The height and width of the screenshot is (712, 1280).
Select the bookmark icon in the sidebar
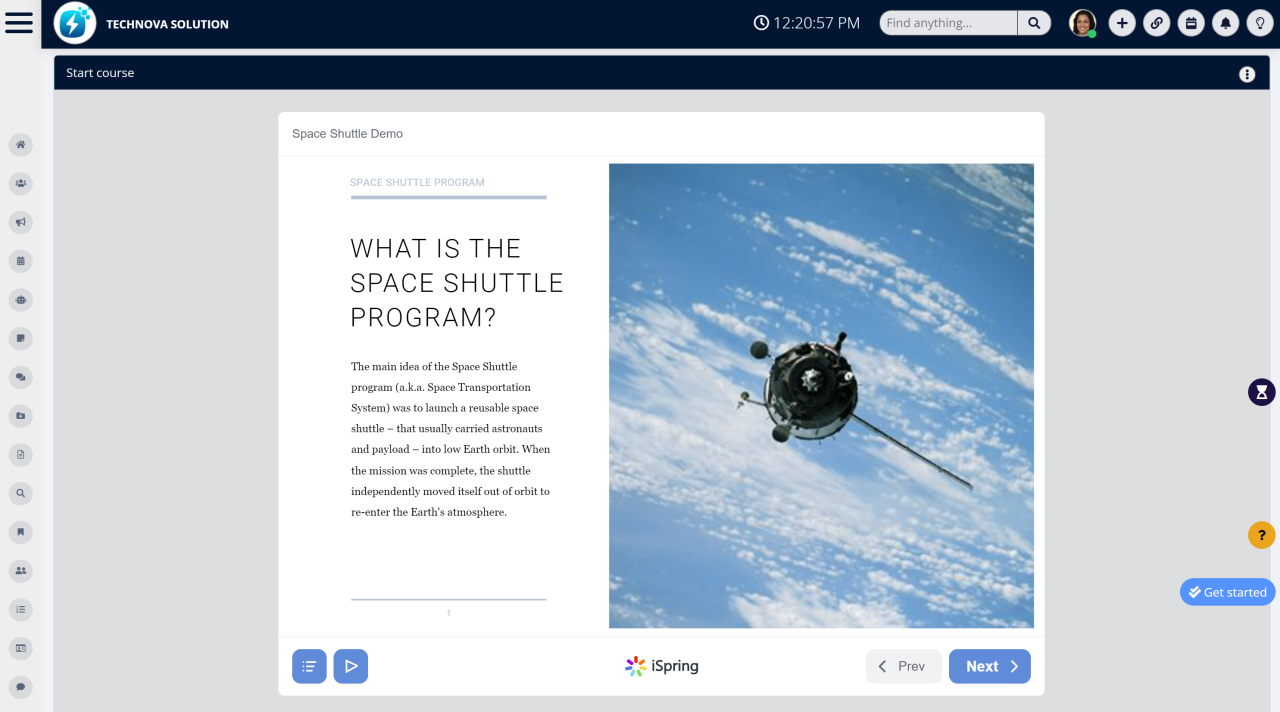[20, 532]
